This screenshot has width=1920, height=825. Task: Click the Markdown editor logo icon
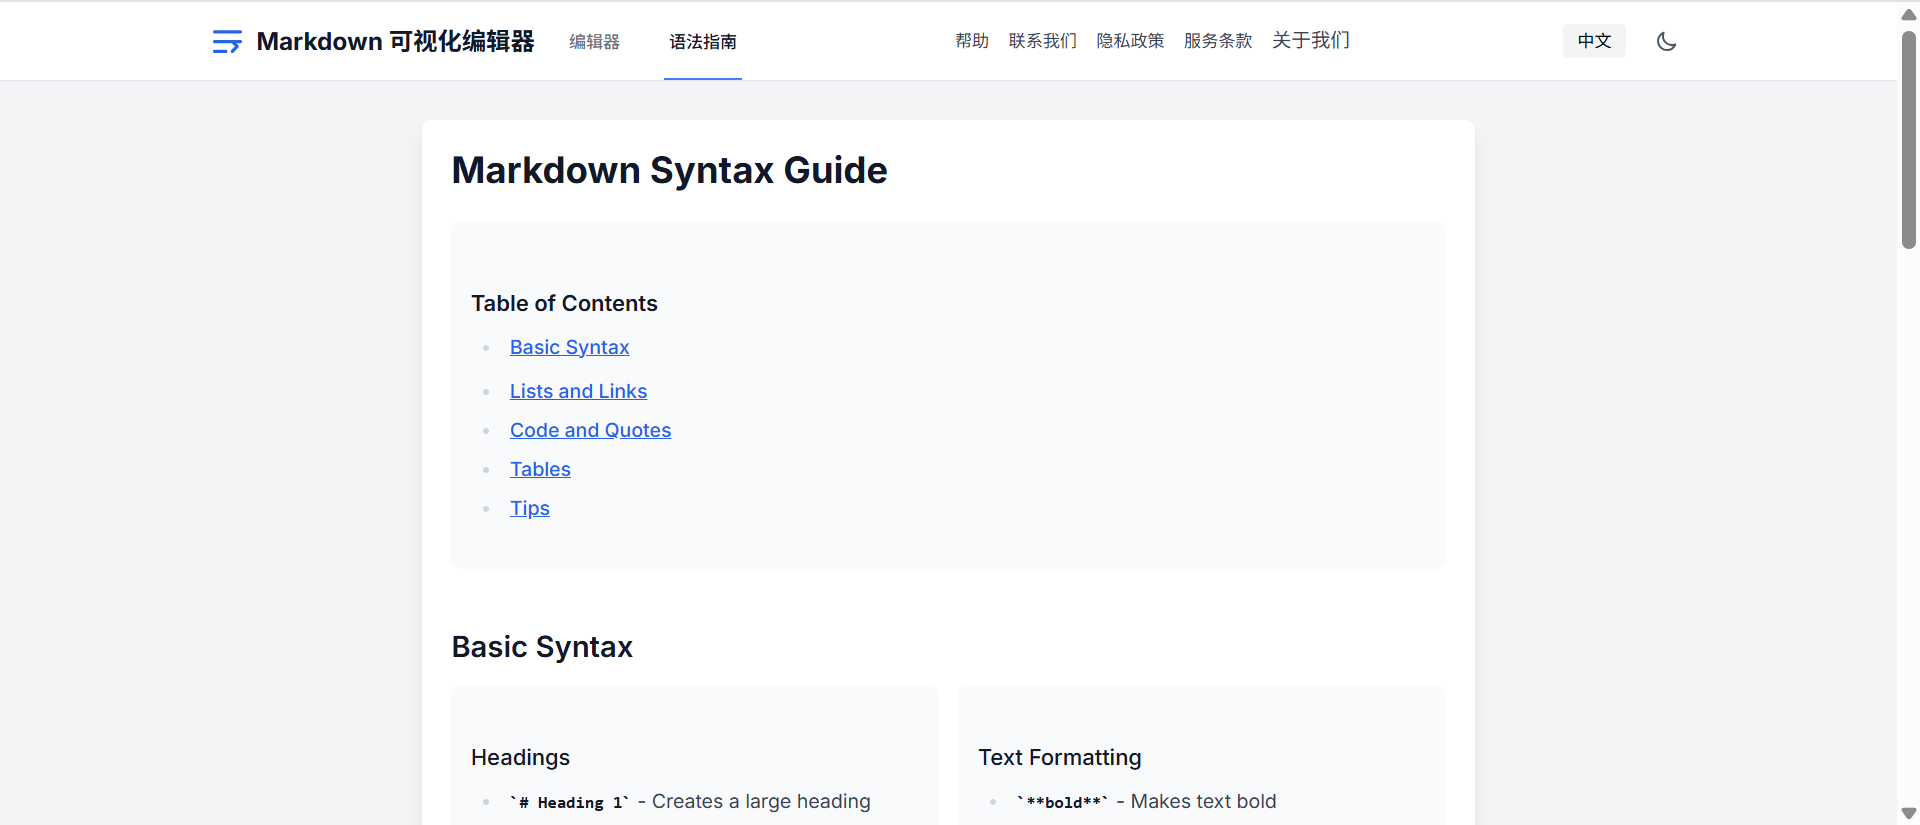[x=227, y=41]
